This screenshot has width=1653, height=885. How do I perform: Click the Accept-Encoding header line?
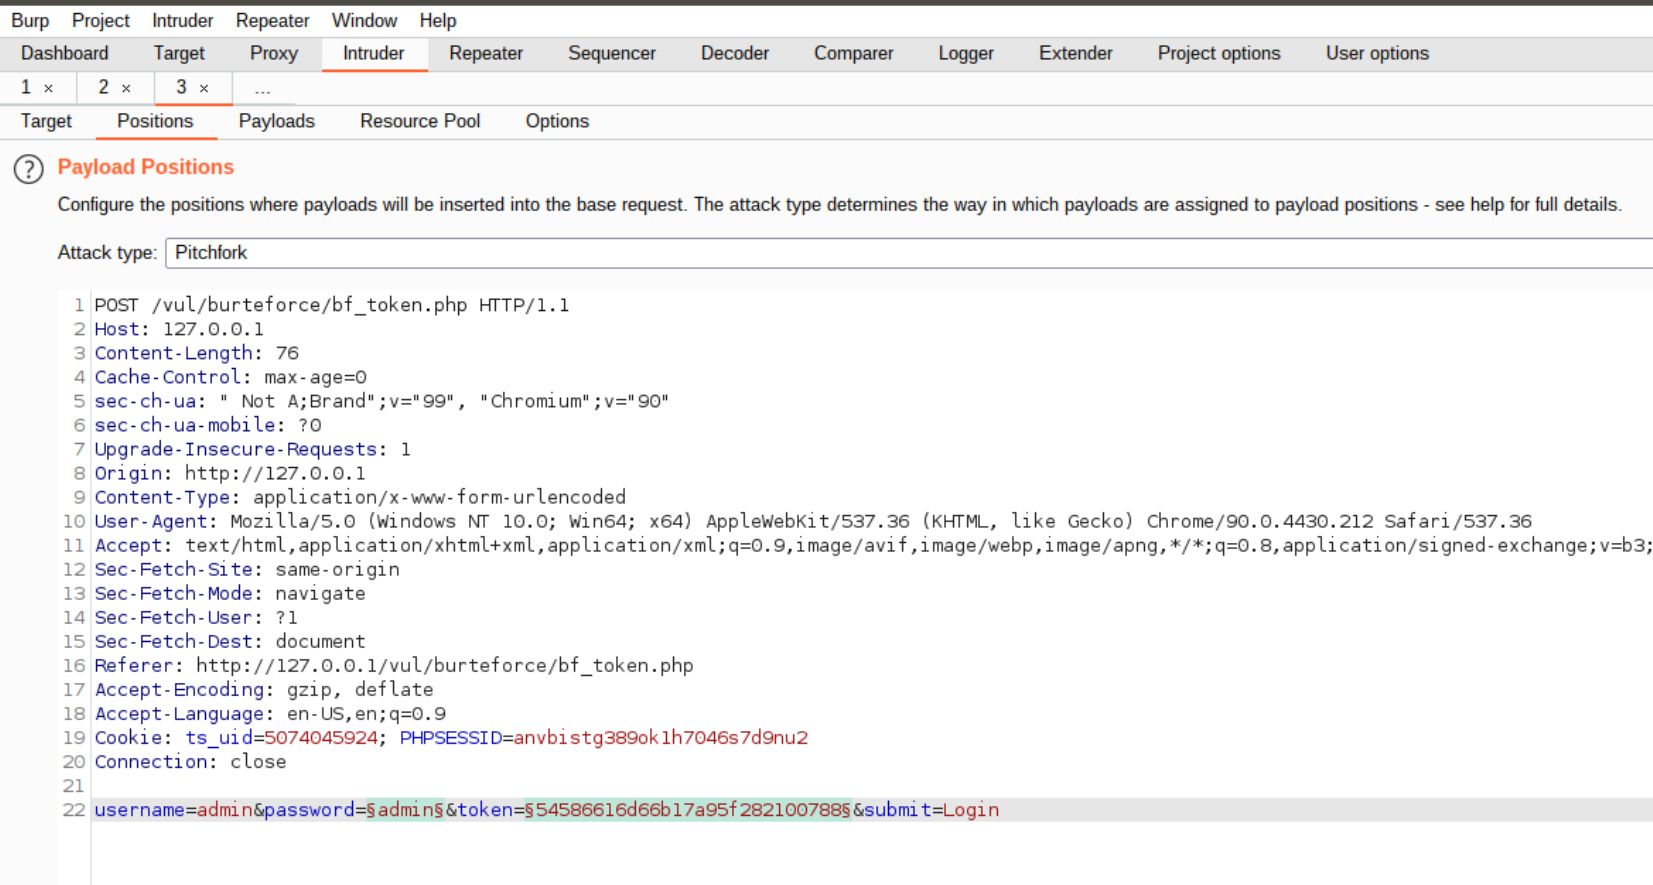(264, 689)
